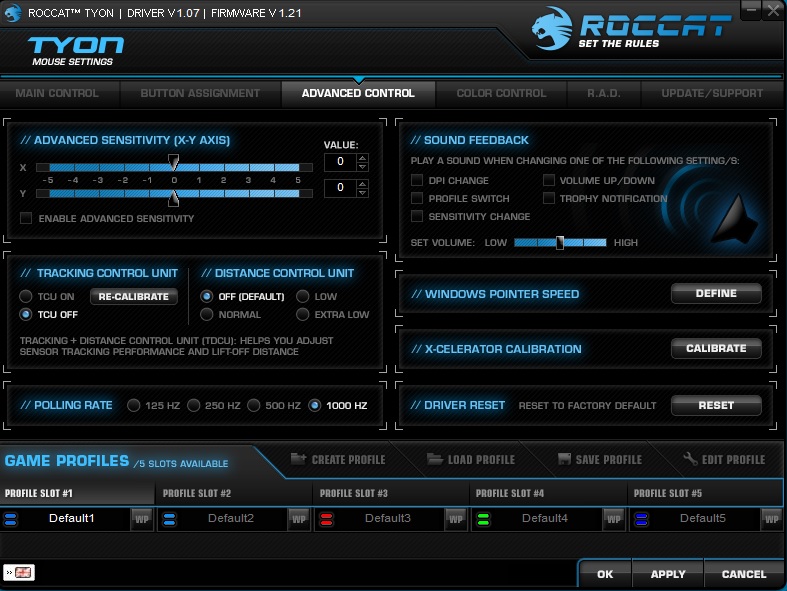Increase the X axis value with up arrow

coord(362,157)
